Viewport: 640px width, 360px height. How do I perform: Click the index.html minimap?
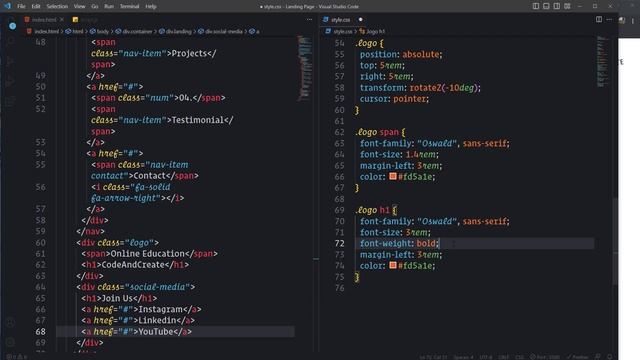pyautogui.click(x=304, y=68)
